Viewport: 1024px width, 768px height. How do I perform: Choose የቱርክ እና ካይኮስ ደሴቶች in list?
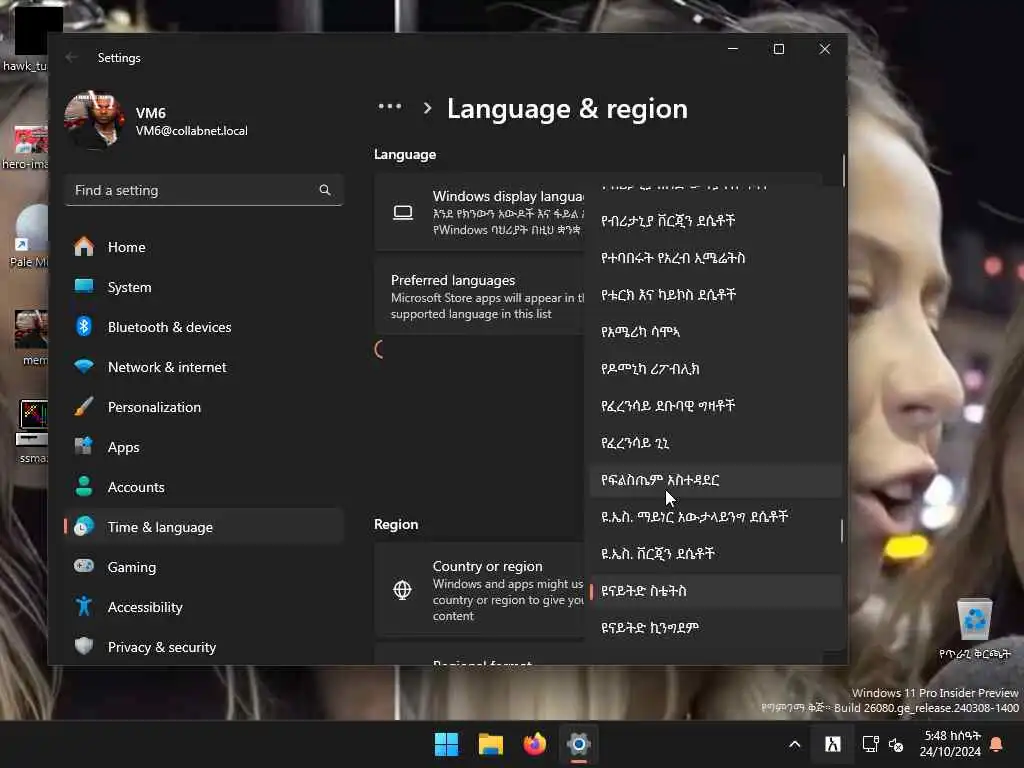click(715, 295)
